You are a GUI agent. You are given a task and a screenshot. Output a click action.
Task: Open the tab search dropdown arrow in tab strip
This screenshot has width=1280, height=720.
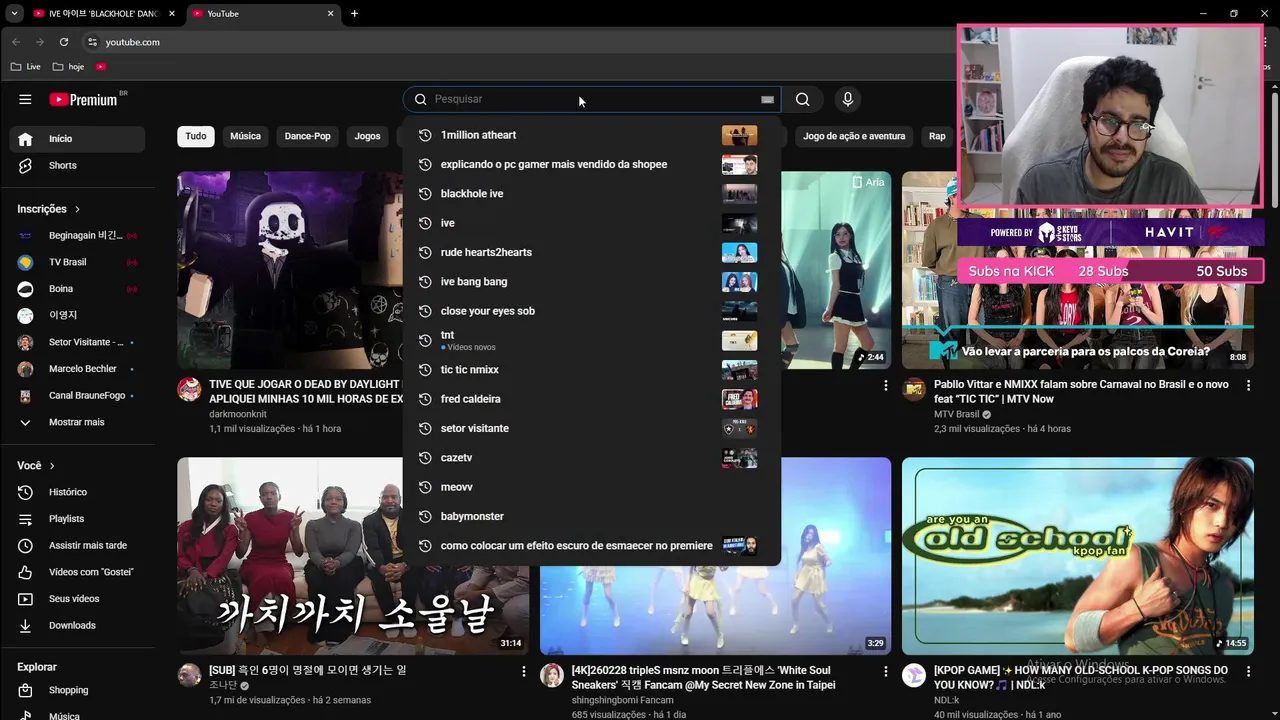coord(14,14)
